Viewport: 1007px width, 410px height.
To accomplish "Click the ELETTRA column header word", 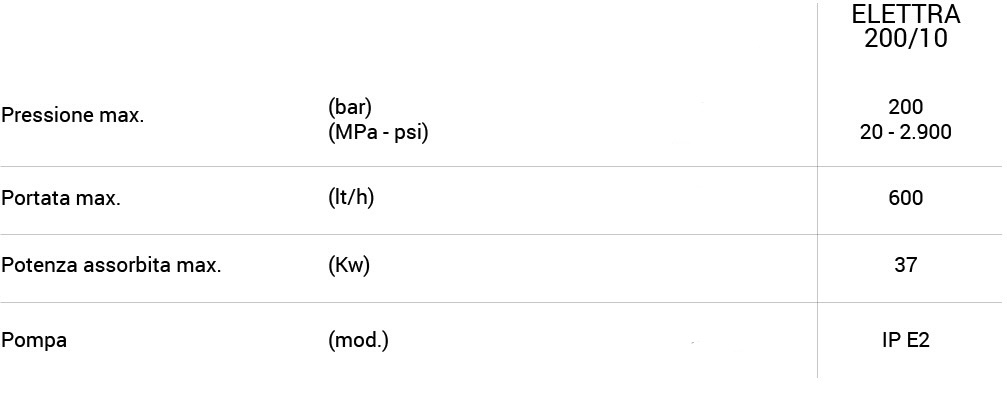I will (905, 16).
